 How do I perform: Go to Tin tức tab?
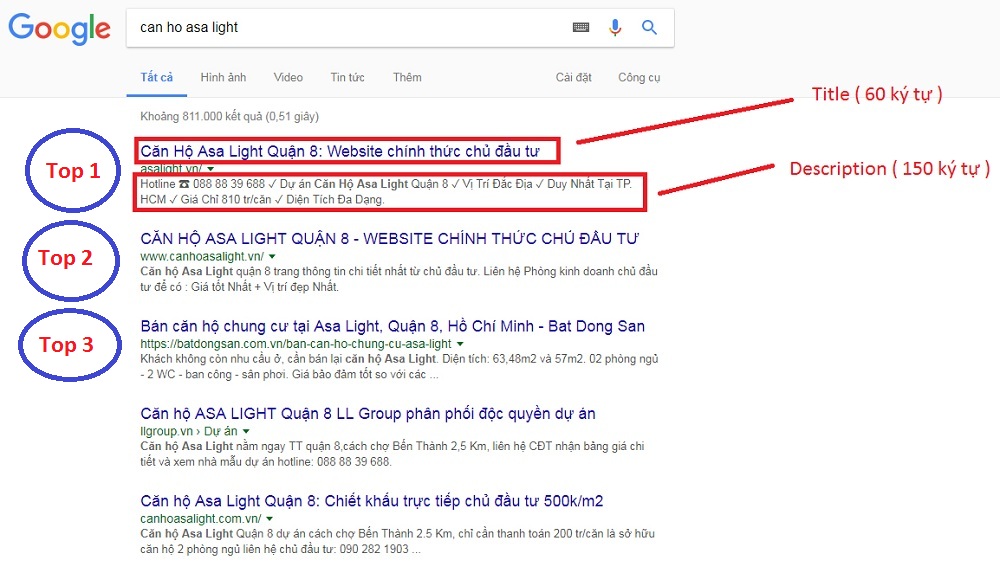(347, 78)
